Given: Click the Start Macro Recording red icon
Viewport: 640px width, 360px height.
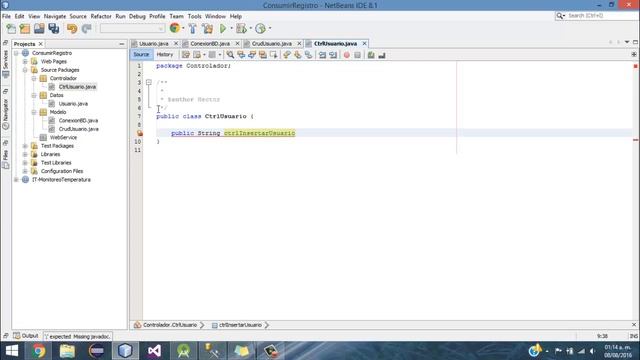Looking at the screenshot, I should coord(347,55).
